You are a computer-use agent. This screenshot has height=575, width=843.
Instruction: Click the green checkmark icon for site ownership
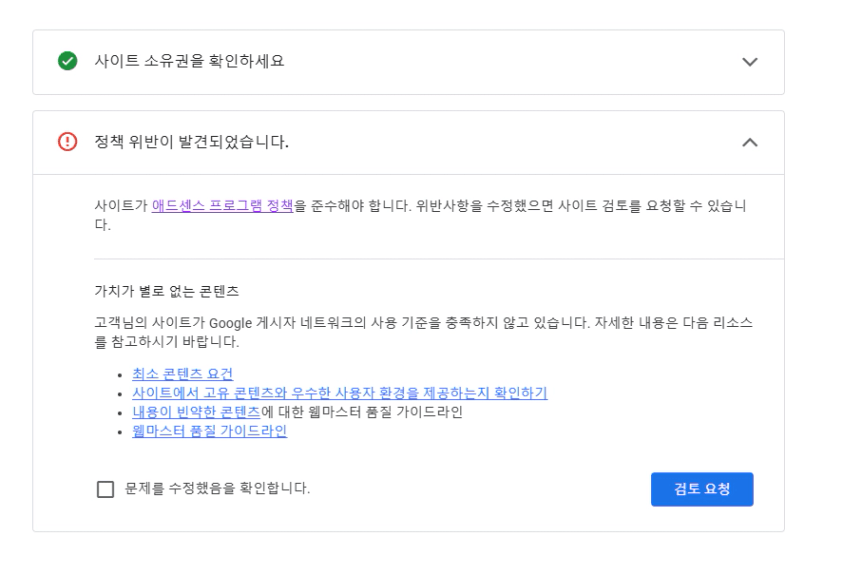[65, 62]
